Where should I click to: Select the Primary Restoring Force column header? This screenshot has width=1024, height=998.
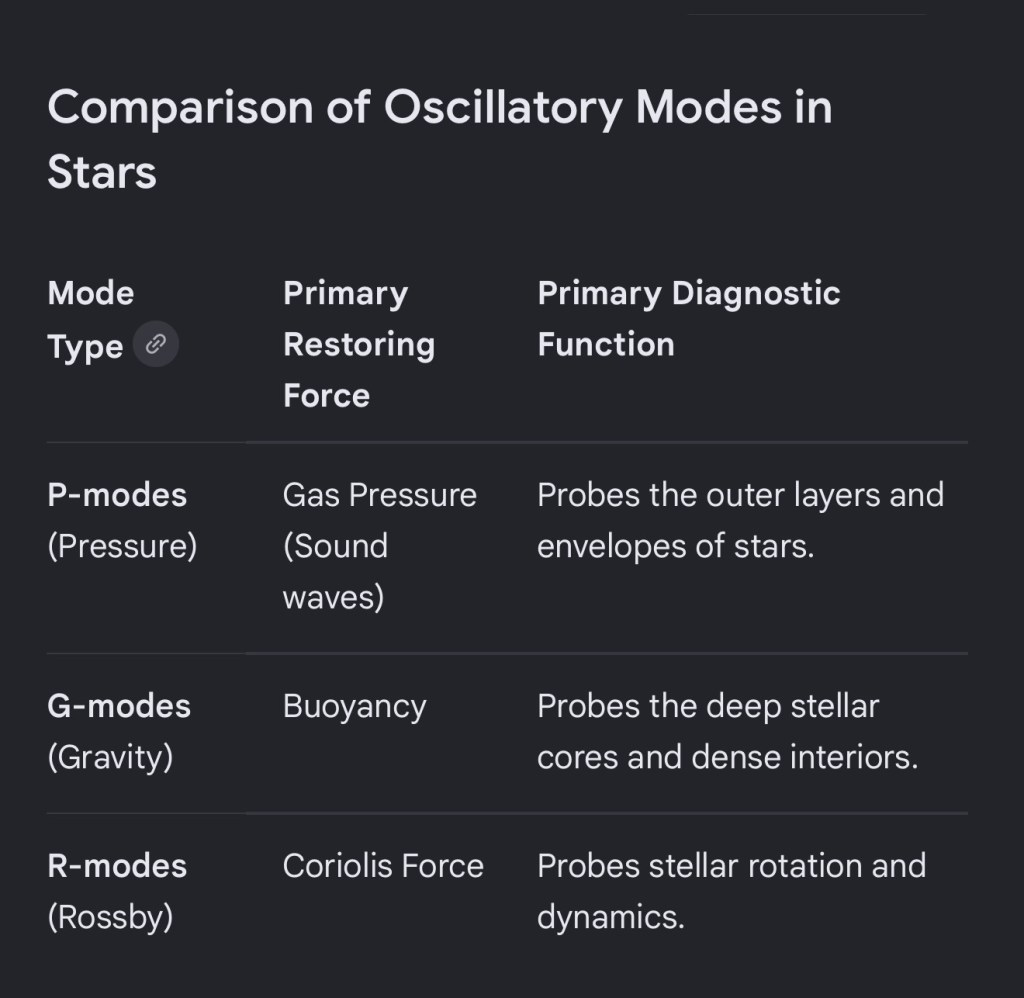tap(358, 344)
